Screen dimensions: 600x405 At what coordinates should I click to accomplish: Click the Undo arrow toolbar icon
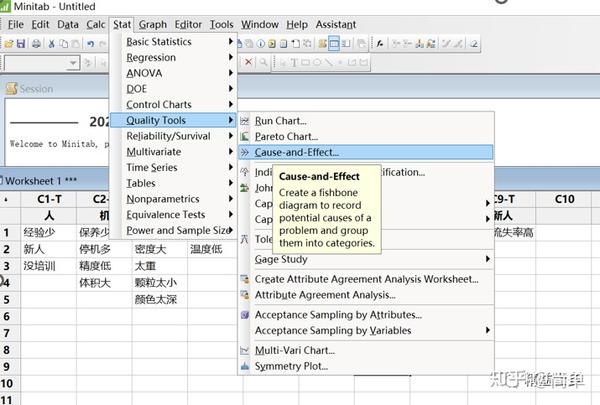pos(90,44)
